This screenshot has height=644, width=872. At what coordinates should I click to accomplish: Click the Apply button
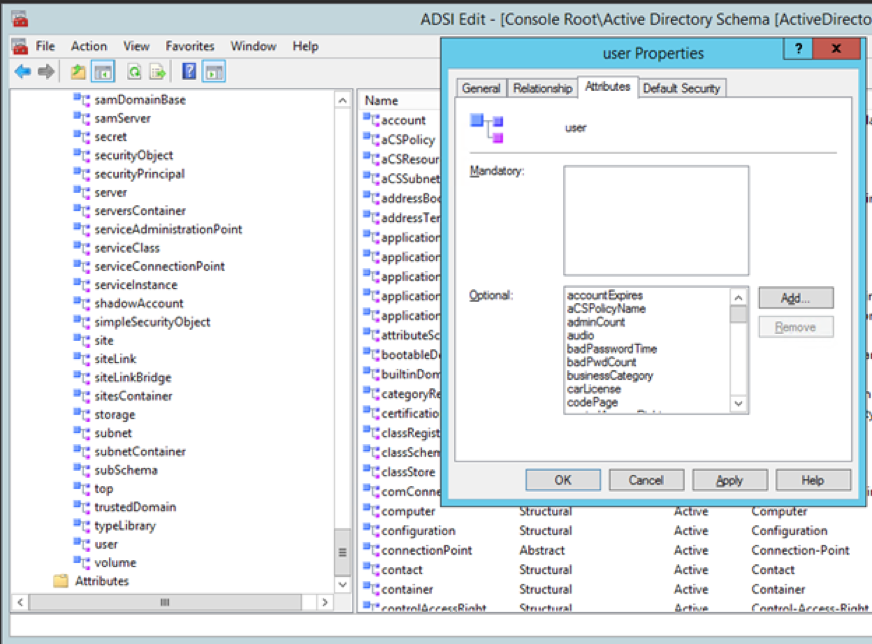[730, 480]
